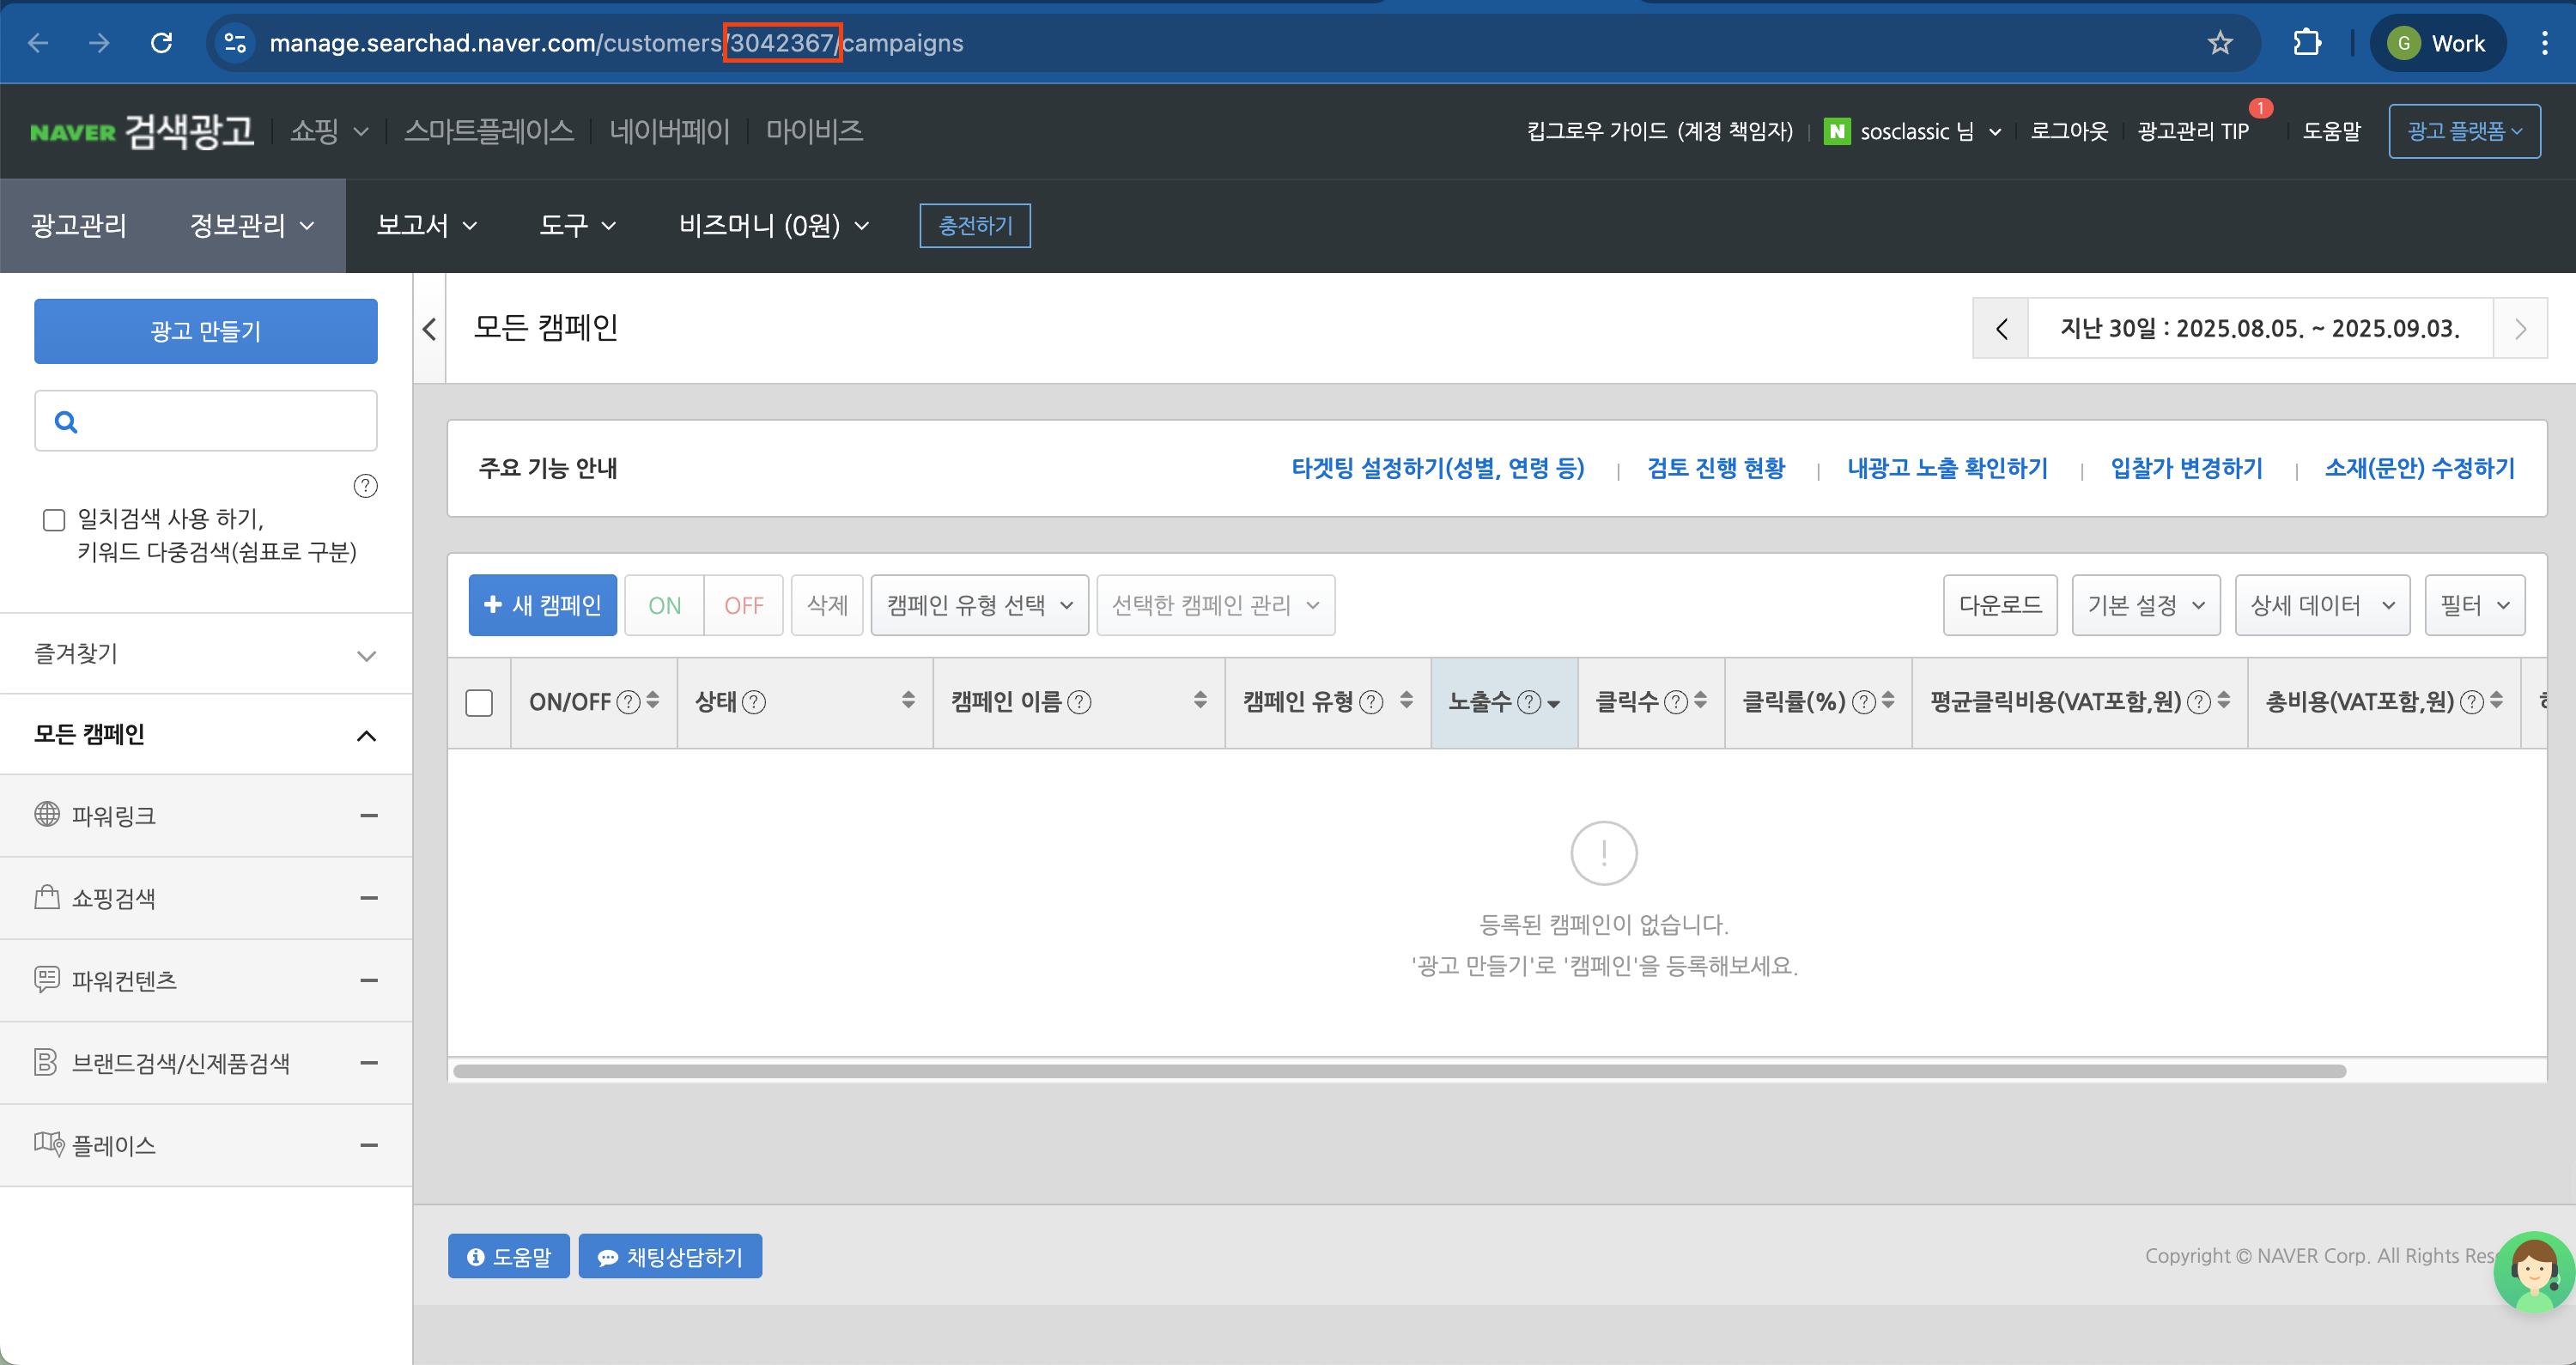Click the NAVER 검색광고 logo
2576x1365 pixels.
[x=141, y=130]
